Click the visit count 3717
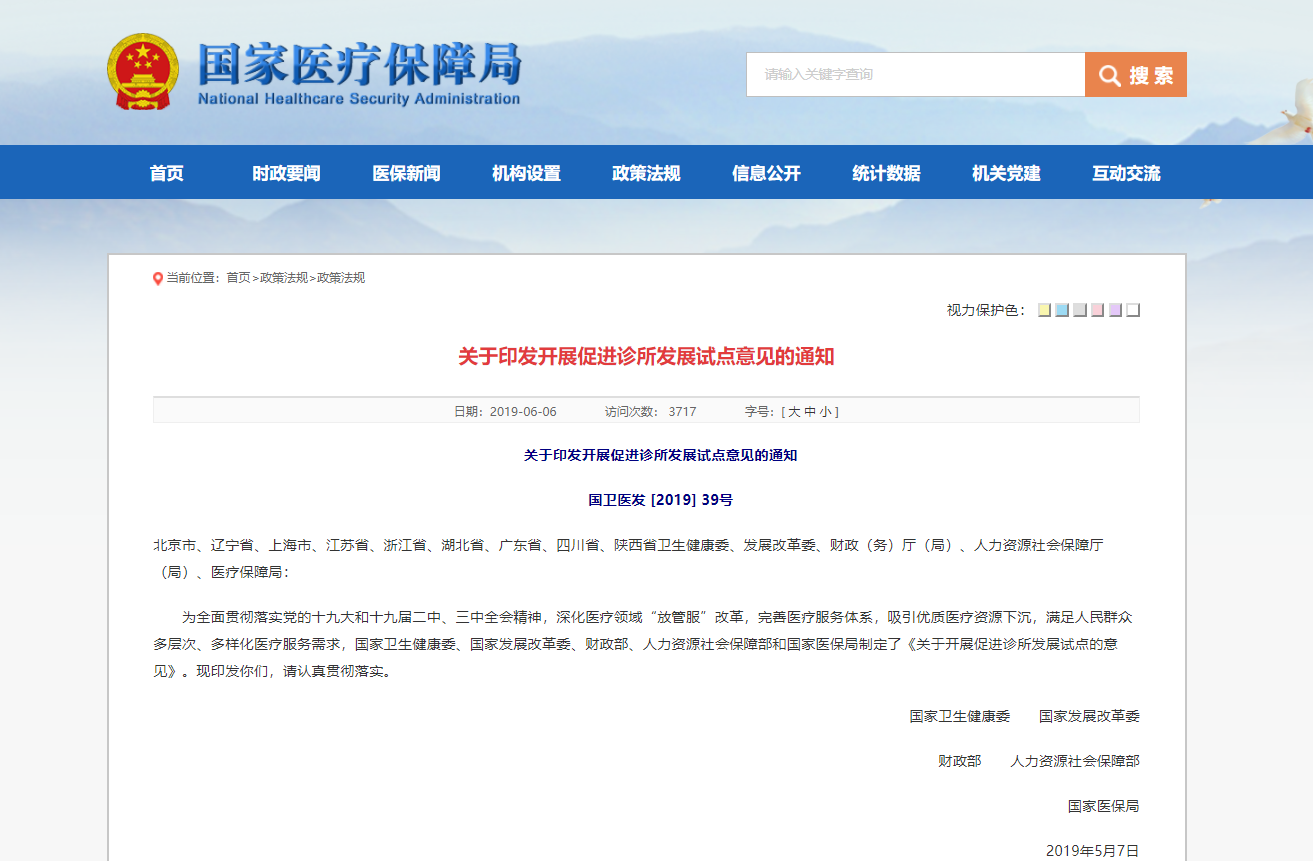This screenshot has height=861, width=1313. tap(682, 412)
